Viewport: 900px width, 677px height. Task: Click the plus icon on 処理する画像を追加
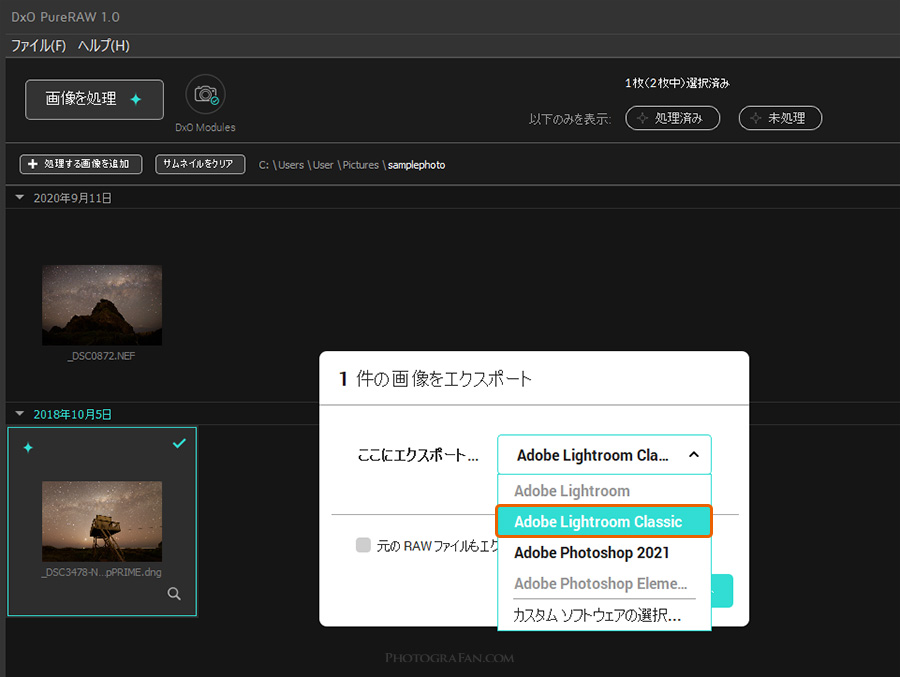(x=33, y=164)
